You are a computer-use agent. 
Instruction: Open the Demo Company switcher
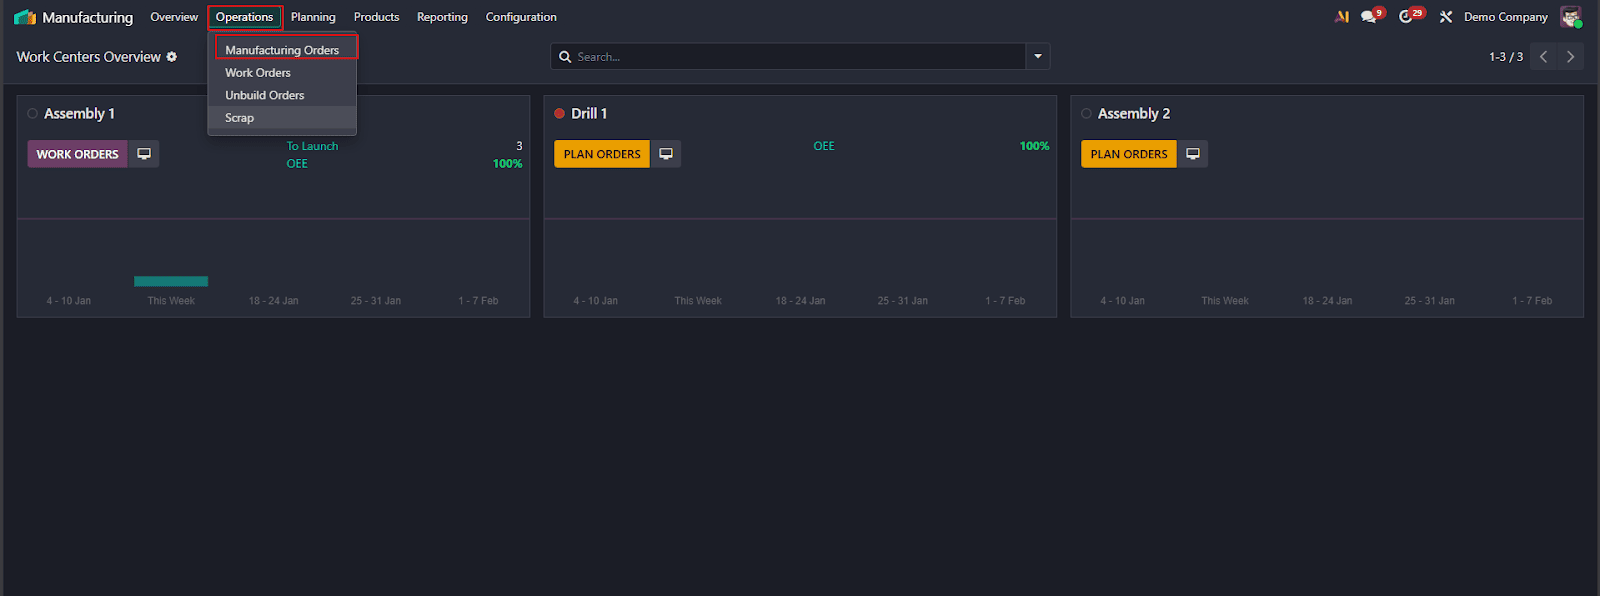tap(1506, 17)
